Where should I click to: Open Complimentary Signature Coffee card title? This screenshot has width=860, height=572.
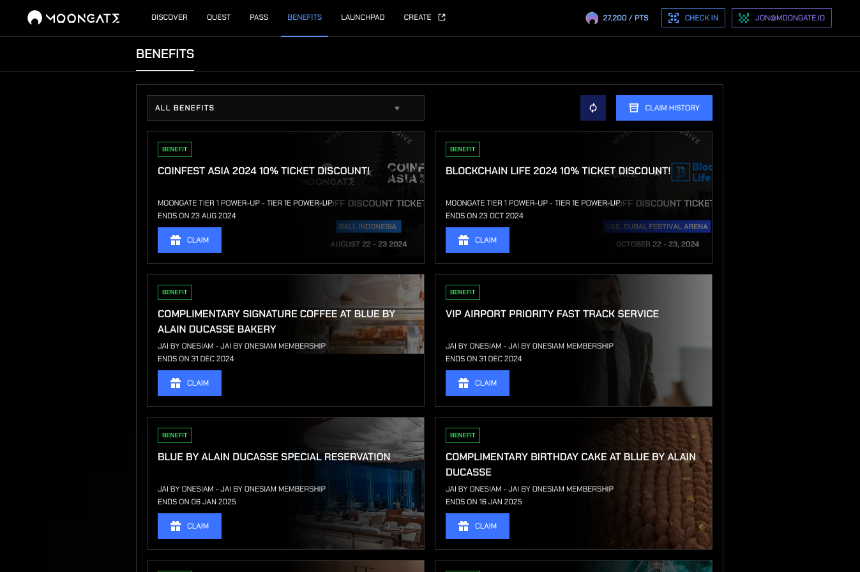[x=276, y=321]
